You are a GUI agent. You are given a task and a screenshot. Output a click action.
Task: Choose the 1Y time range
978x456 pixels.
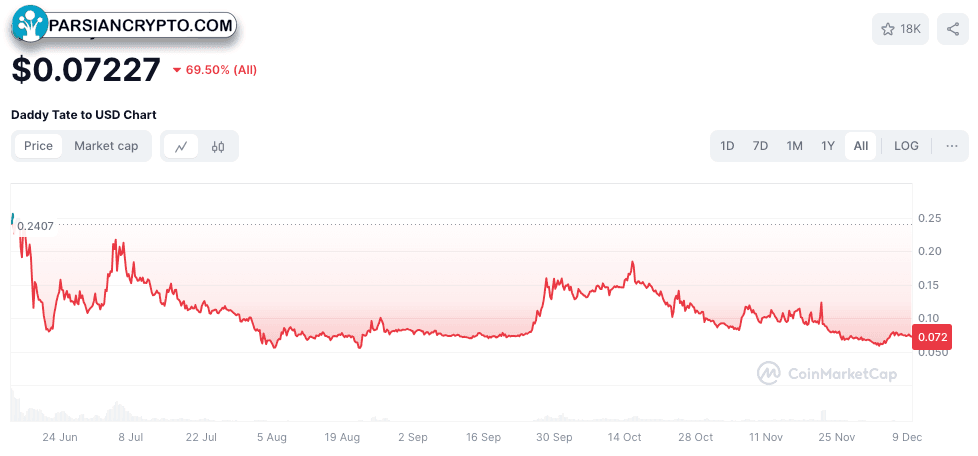pos(828,146)
